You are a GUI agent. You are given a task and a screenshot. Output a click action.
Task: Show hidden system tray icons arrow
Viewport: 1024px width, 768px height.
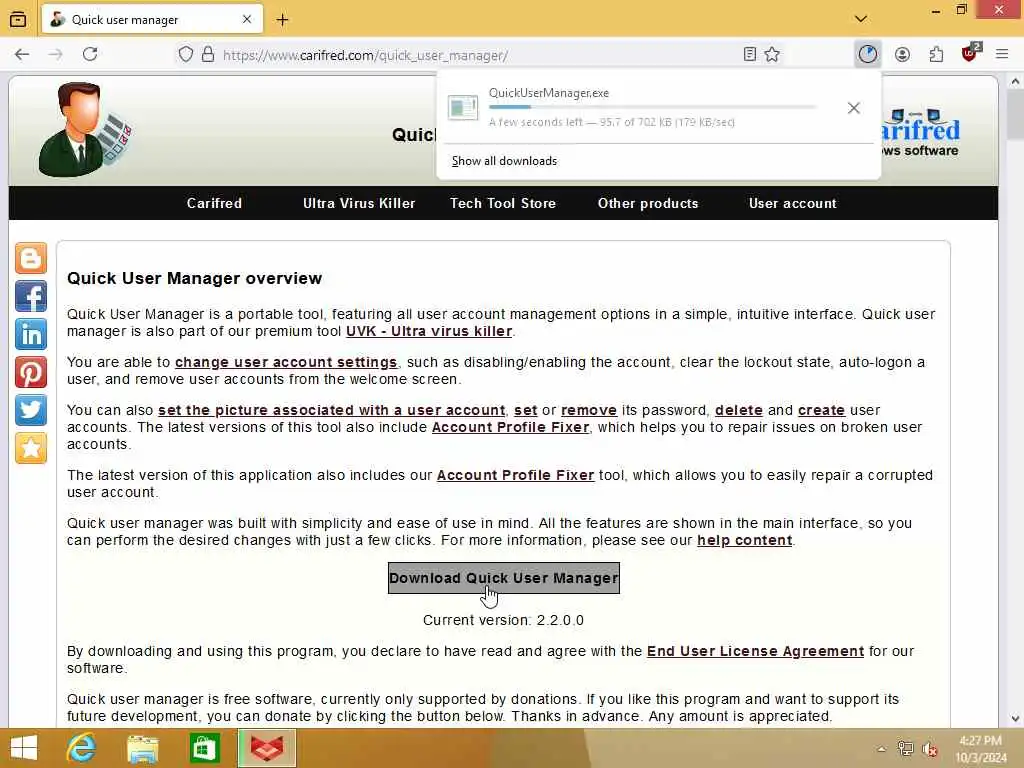pos(881,749)
